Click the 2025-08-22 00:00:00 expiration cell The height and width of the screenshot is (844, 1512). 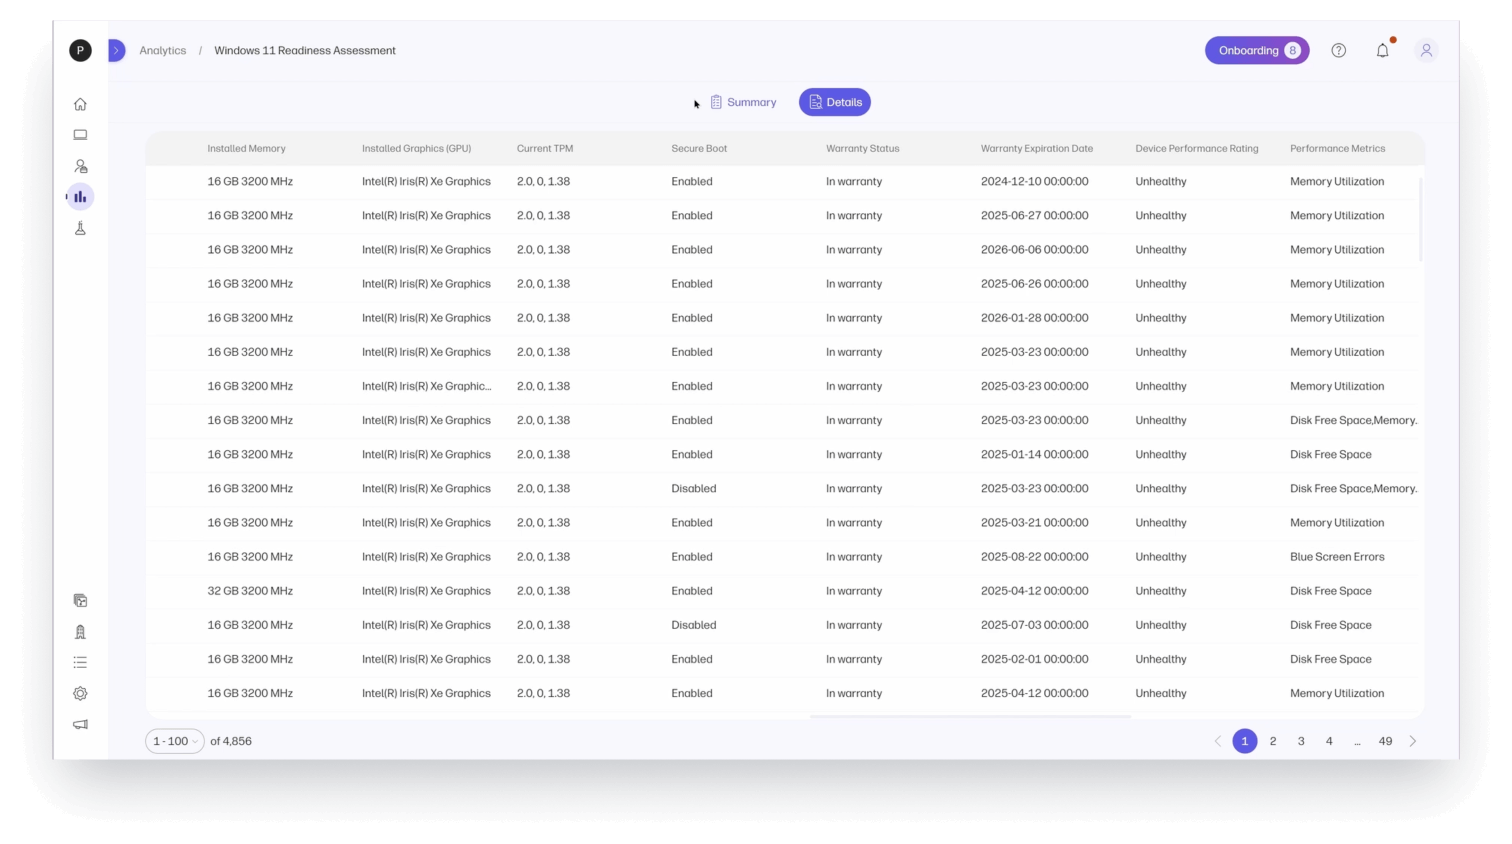(1035, 557)
